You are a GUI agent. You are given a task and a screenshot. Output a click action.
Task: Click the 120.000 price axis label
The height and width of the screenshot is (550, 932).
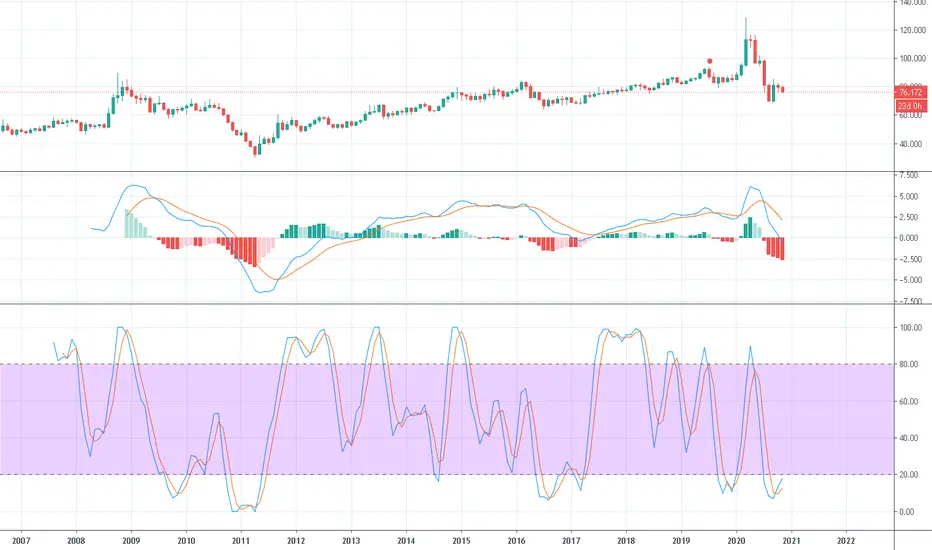pyautogui.click(x=912, y=30)
